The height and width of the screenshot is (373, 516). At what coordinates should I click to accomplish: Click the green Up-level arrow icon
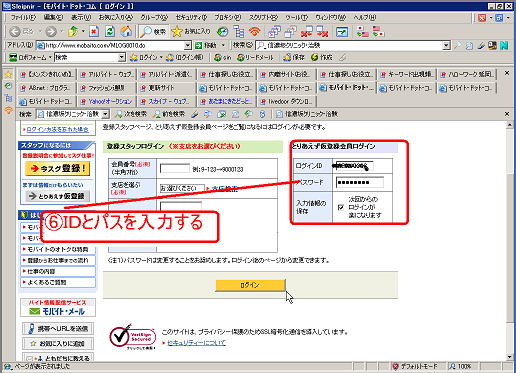73,32
